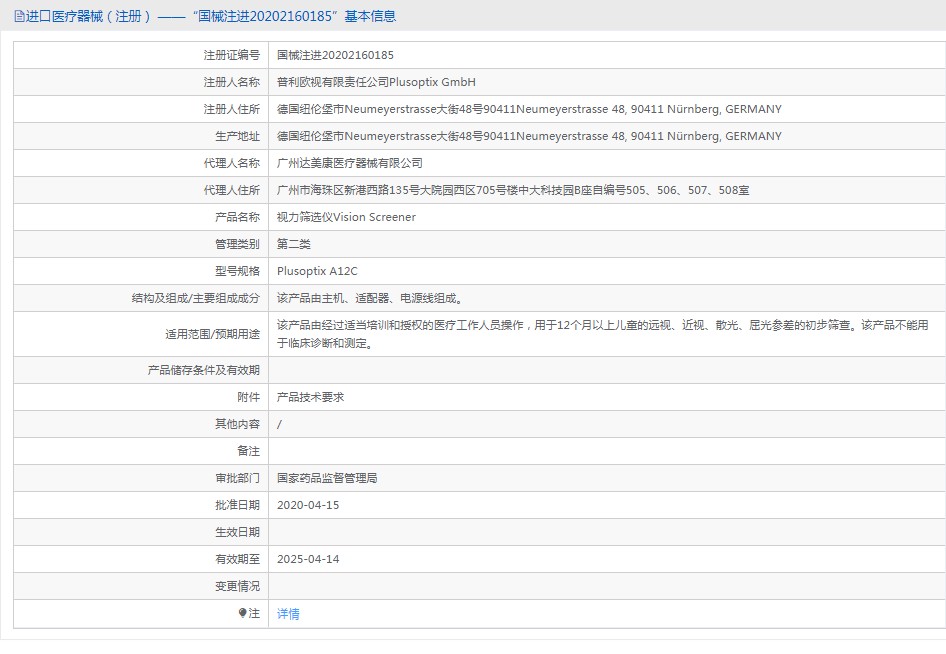Click approval department 国家药品监督管理局
Image resolution: width=946 pixels, height=654 pixels.
click(x=327, y=478)
